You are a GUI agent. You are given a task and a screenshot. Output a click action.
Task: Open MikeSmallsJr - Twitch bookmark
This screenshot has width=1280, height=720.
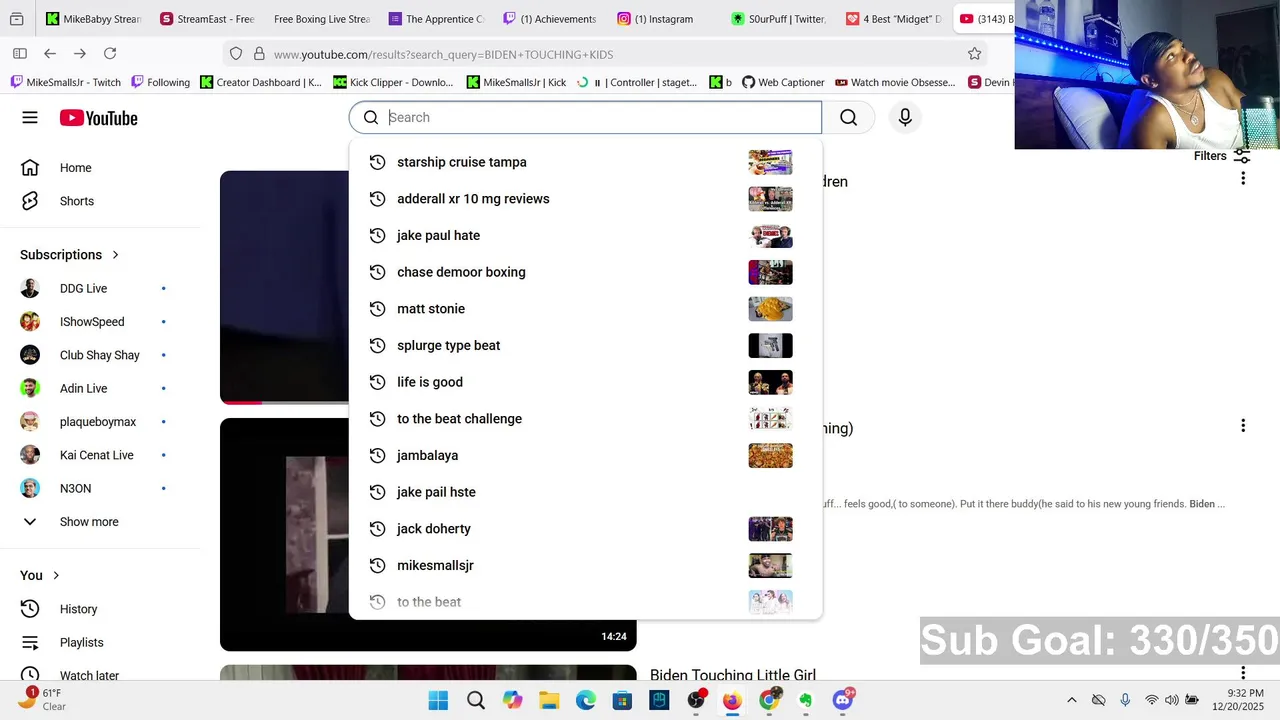pos(65,82)
